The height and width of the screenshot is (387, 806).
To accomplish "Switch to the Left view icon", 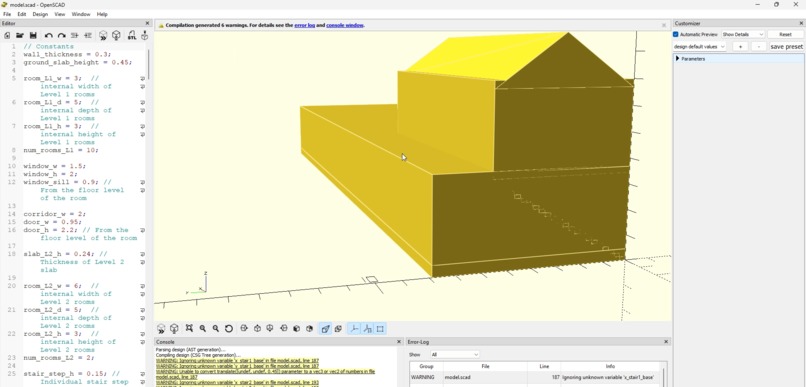I will click(283, 328).
